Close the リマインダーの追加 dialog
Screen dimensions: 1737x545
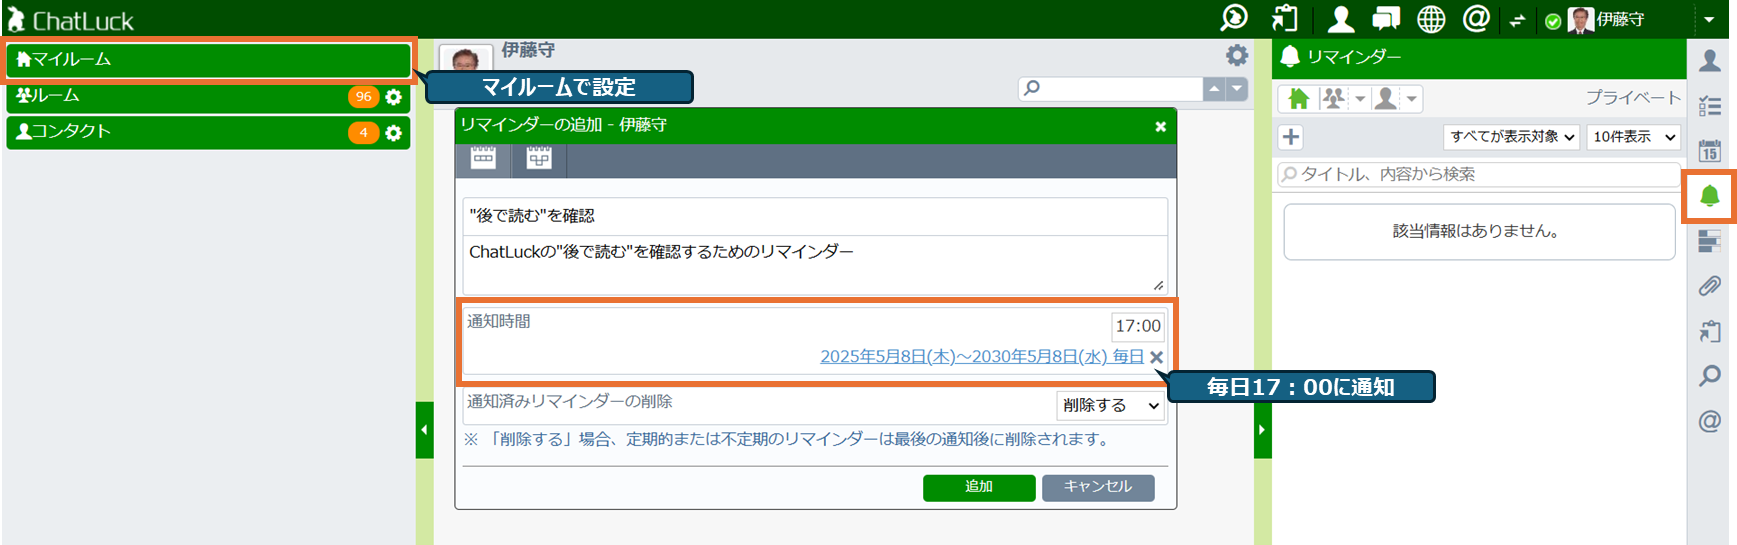click(1161, 126)
